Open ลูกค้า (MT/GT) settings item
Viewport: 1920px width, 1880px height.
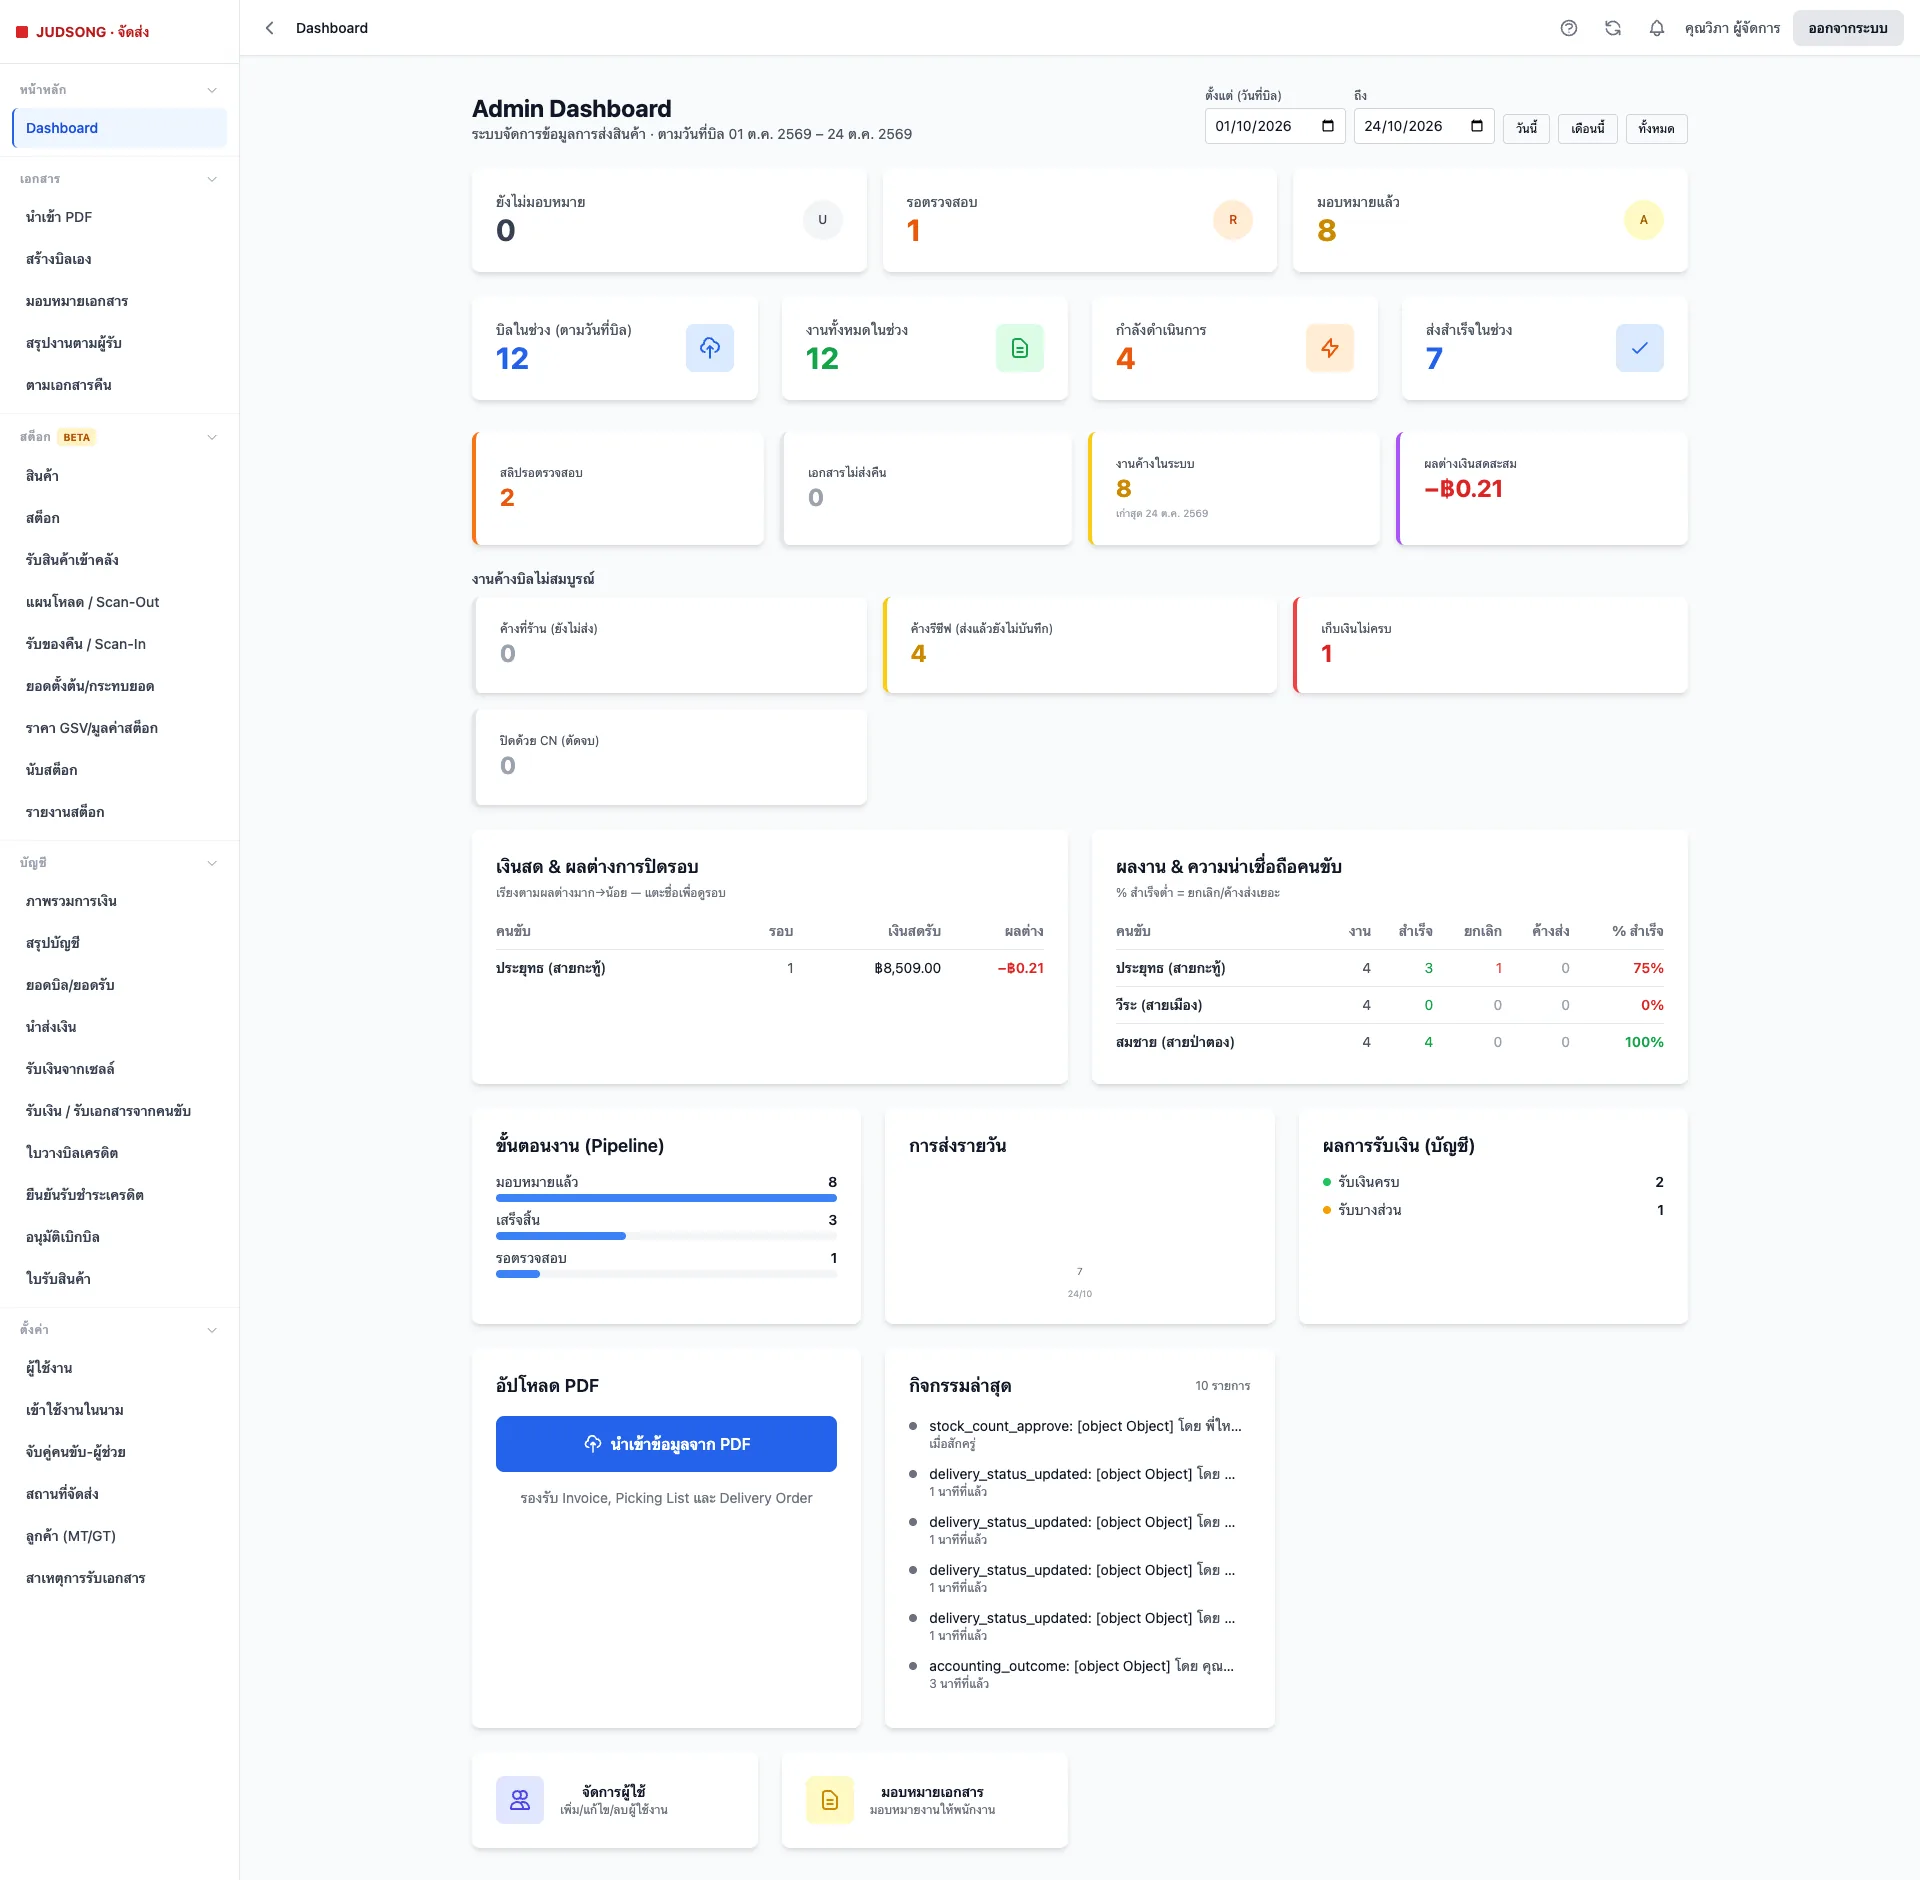[x=119, y=1536]
